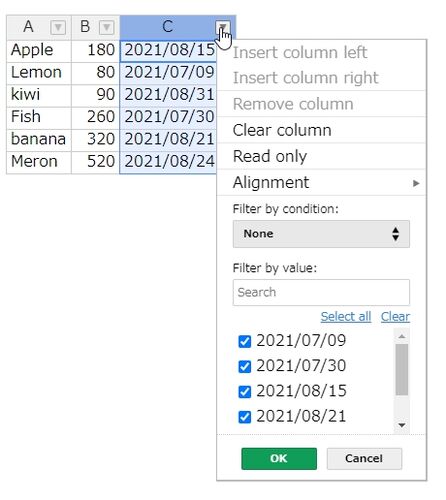This screenshot has width=446, height=500.
Task: Click the scroll up arrow in value list
Action: click(x=402, y=336)
